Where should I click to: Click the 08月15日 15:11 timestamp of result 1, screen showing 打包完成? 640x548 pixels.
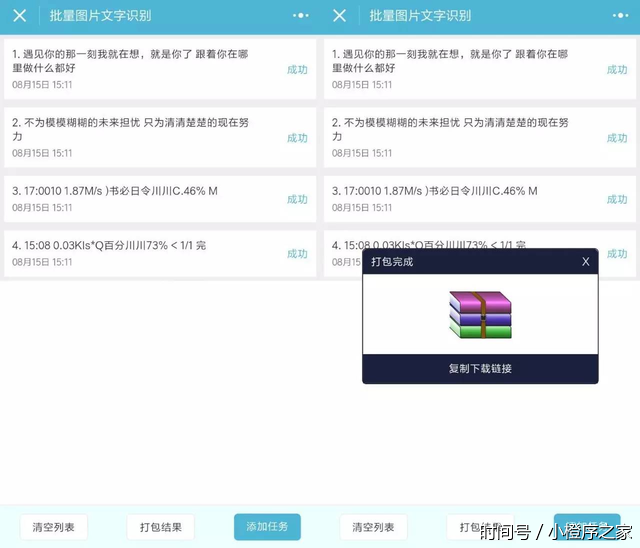pyautogui.click(x=362, y=85)
